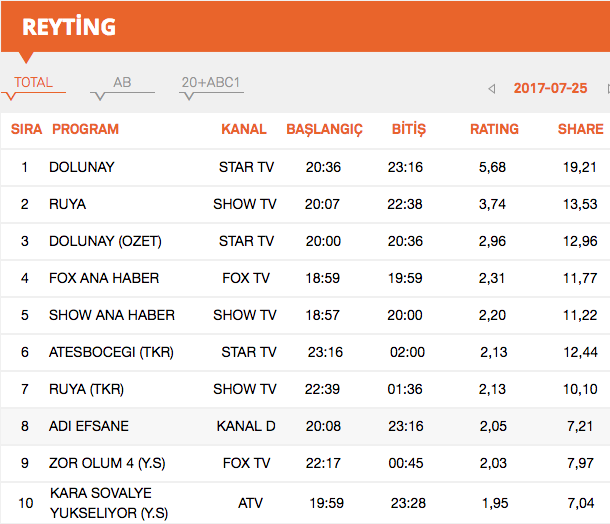Select the DOLUNAY (OZET) row
This screenshot has width=610, height=524.
click(x=105, y=241)
